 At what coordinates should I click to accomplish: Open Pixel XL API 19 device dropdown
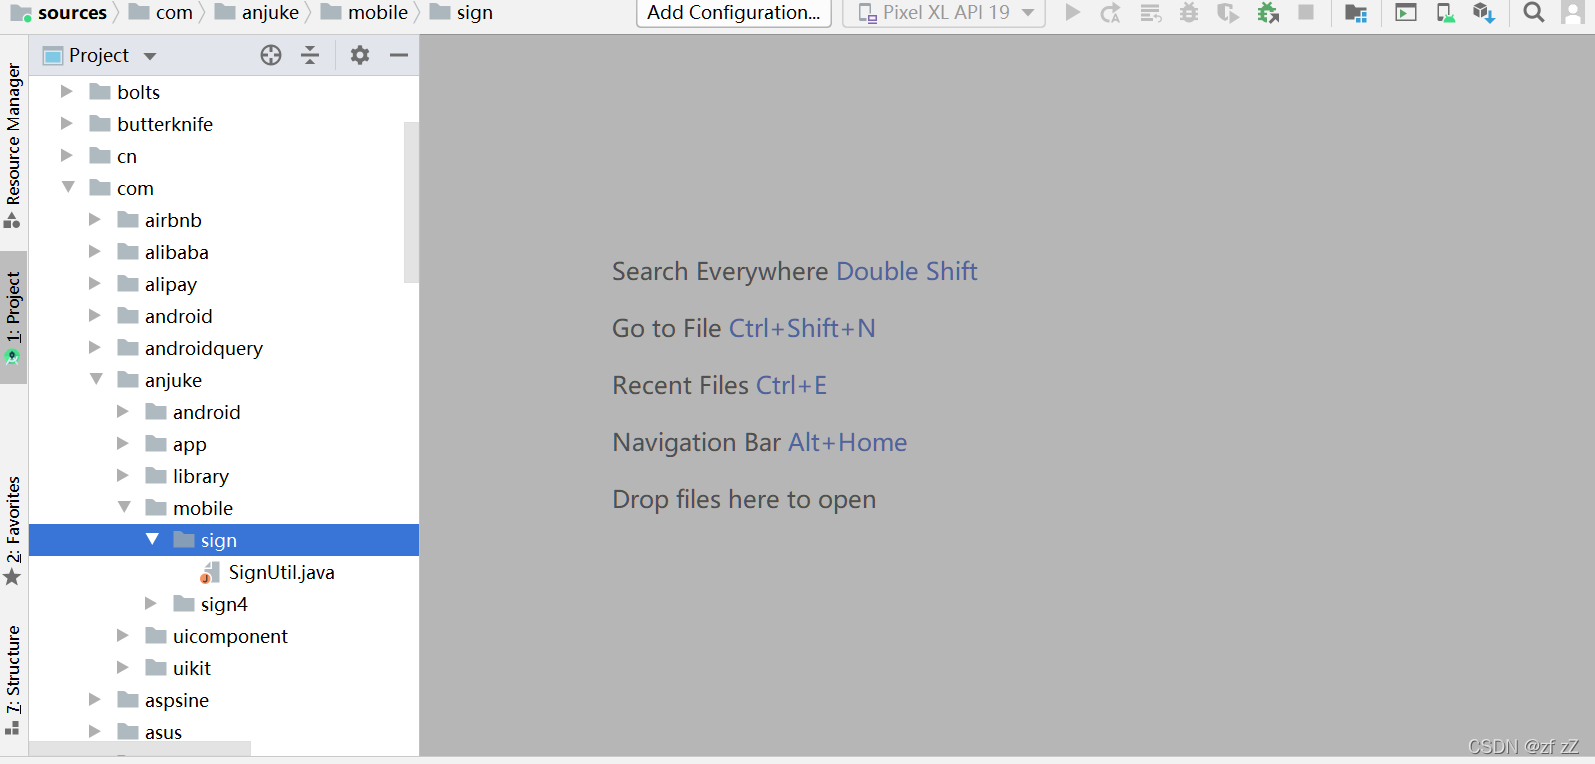pos(945,13)
